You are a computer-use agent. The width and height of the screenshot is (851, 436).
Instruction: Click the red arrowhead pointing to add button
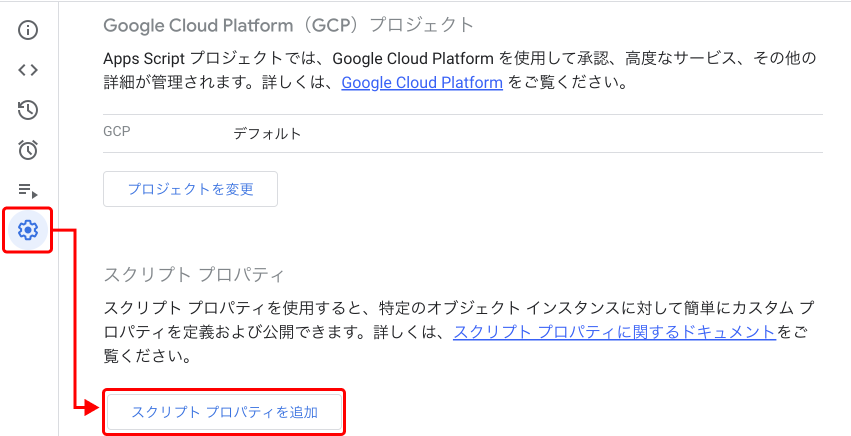(x=92, y=407)
